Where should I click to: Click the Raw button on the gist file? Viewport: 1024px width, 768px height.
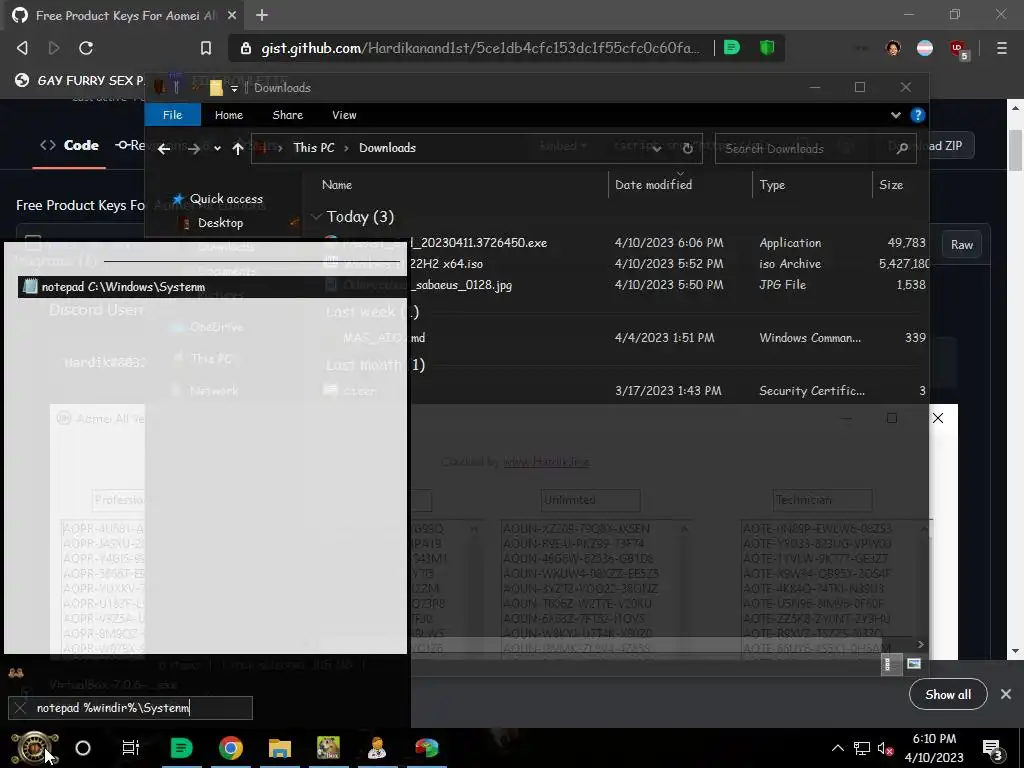pyautogui.click(x=961, y=244)
